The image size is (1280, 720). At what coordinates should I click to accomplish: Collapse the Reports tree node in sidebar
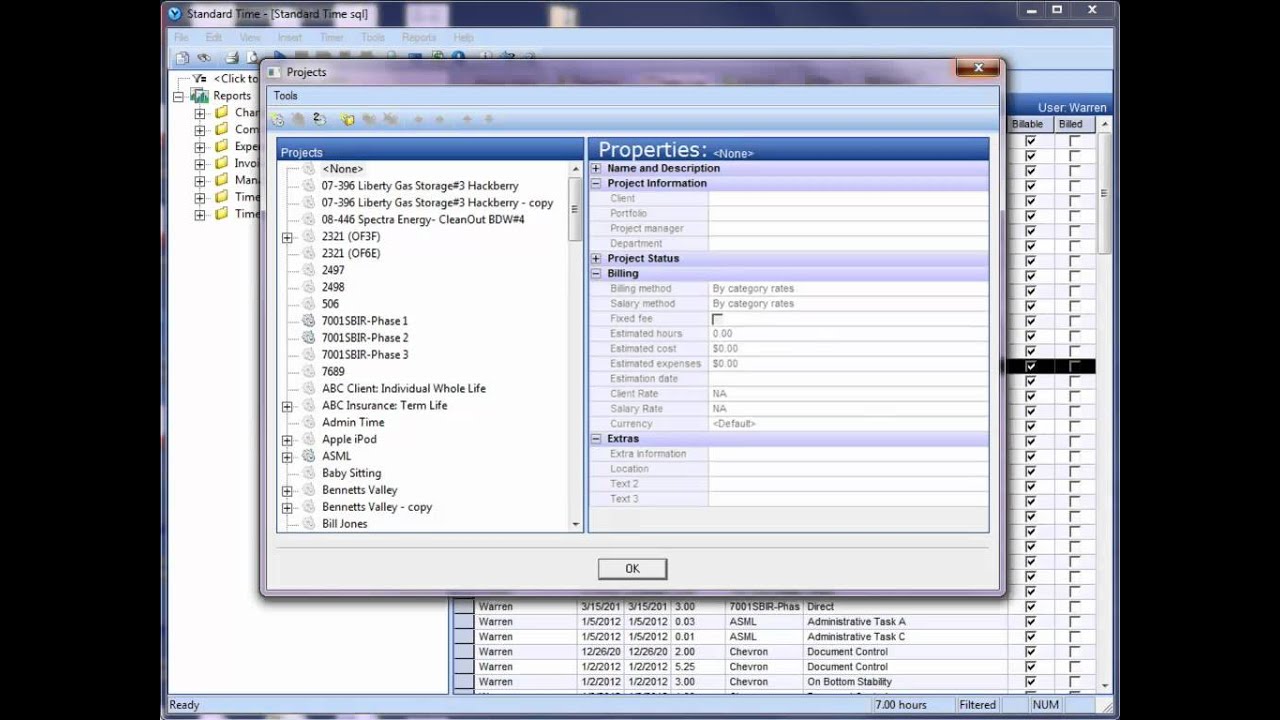[179, 96]
